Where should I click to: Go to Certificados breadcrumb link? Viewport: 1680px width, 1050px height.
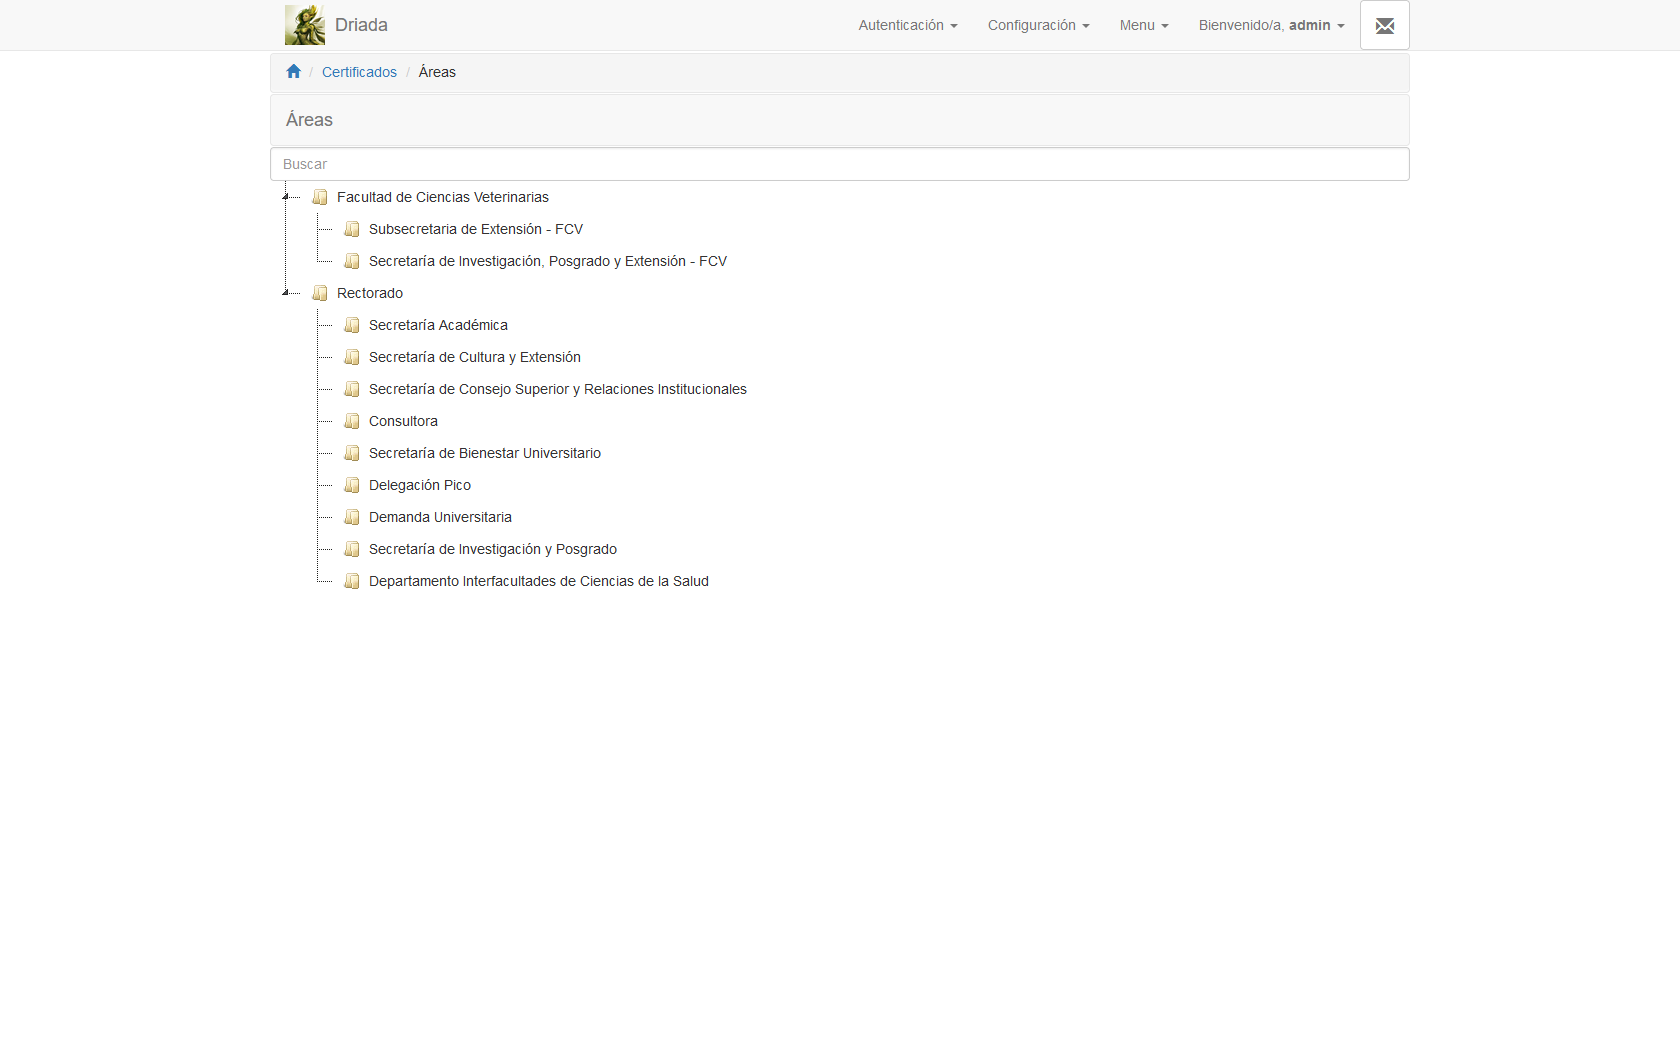click(x=359, y=72)
